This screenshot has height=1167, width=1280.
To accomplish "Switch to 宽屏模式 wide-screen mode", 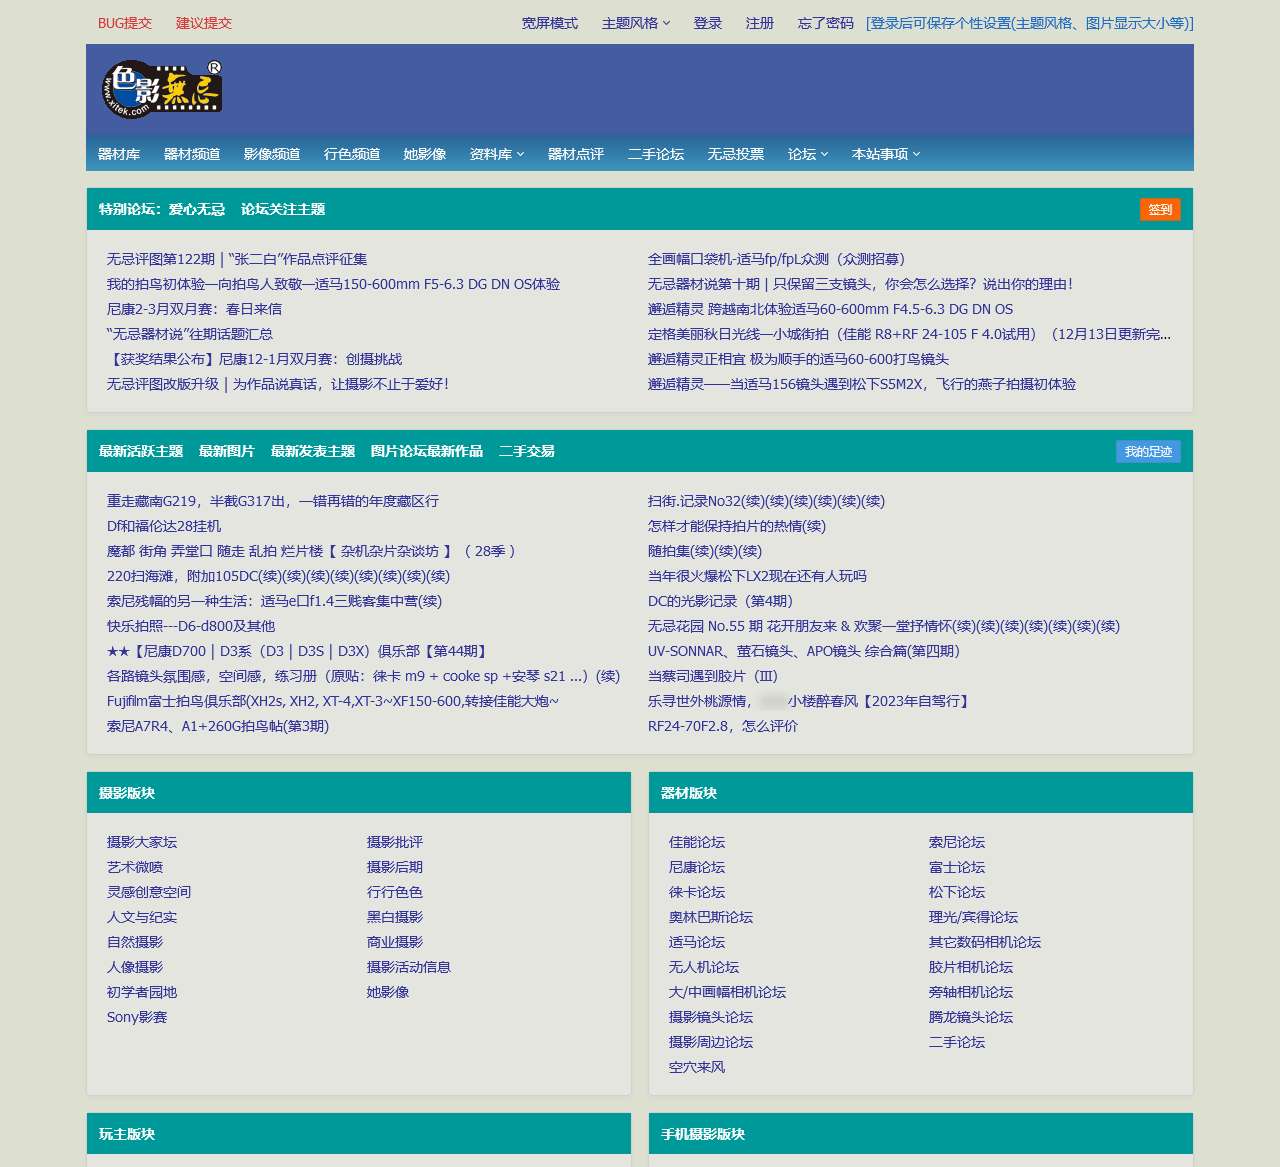I will pyautogui.click(x=550, y=23).
